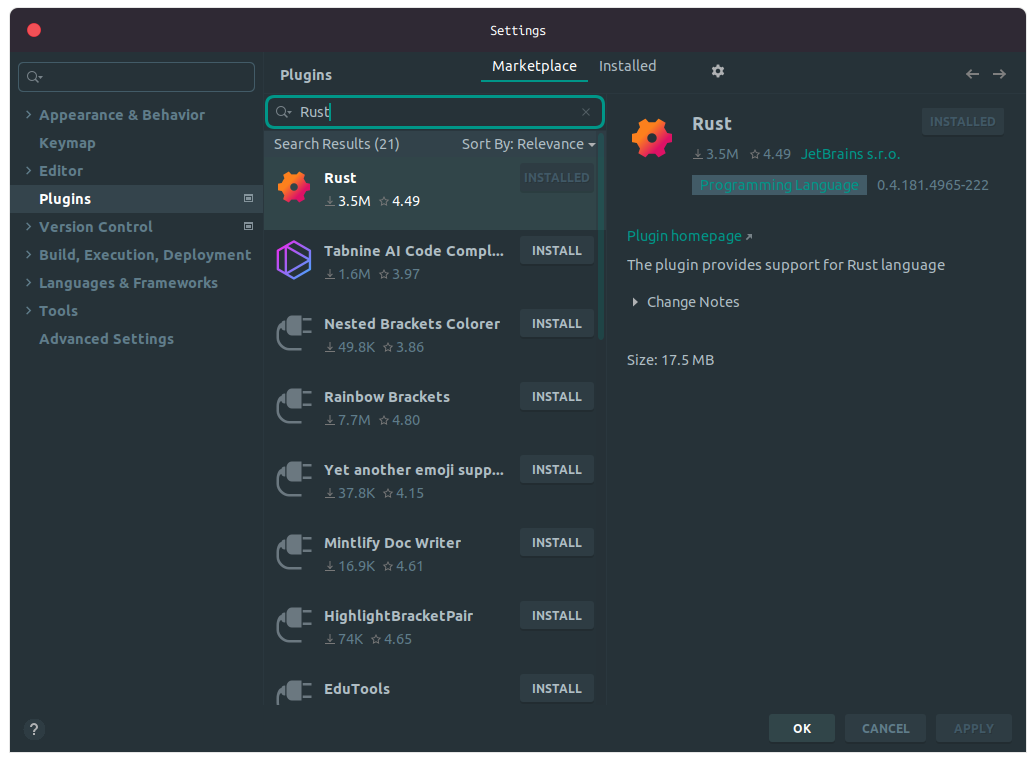
Task: Click the APPLY button
Action: click(x=973, y=728)
